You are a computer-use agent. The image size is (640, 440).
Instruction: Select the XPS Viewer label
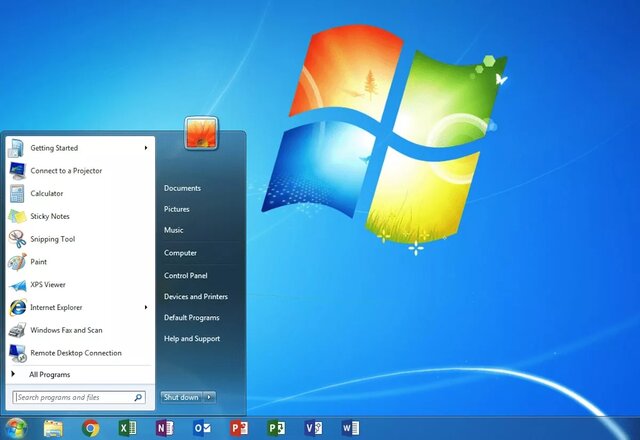[48, 284]
